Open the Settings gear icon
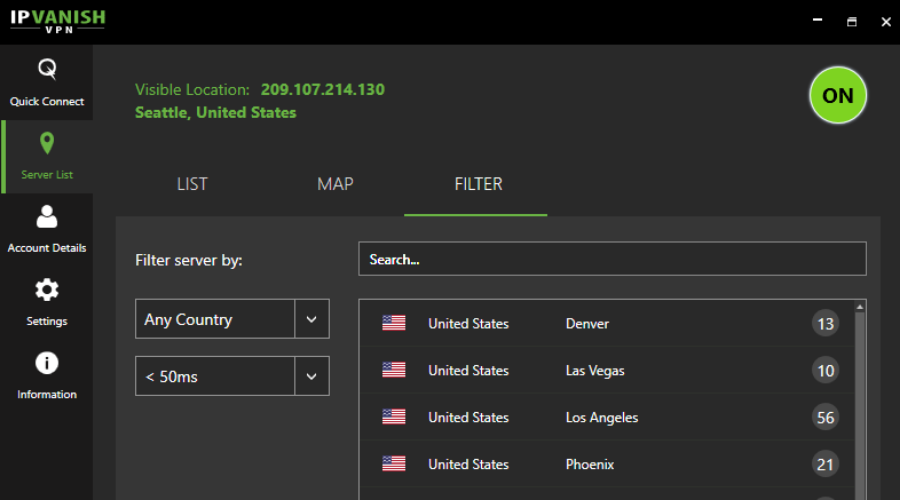This screenshot has height=500, width=900. tap(47, 290)
